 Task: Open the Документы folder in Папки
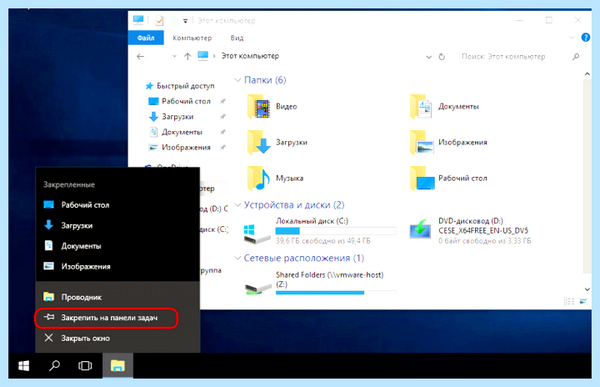click(x=444, y=107)
